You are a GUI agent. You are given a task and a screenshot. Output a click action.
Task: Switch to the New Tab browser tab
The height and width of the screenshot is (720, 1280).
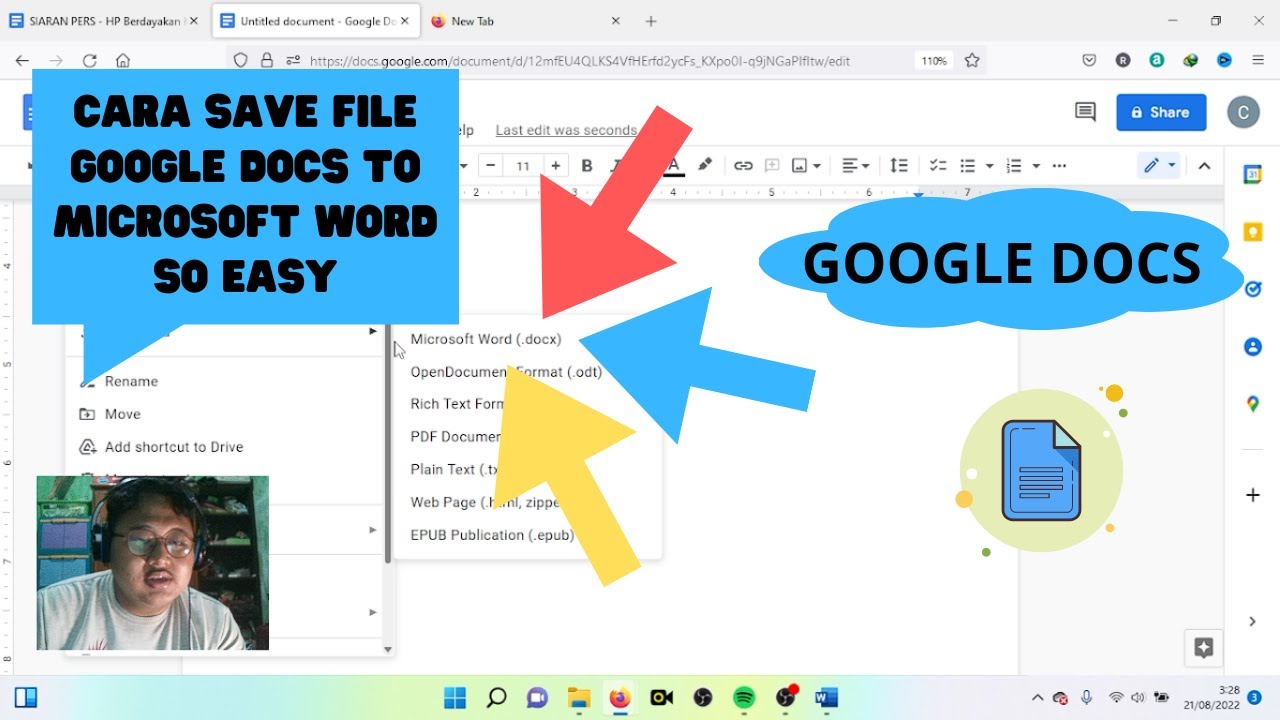[x=526, y=21]
